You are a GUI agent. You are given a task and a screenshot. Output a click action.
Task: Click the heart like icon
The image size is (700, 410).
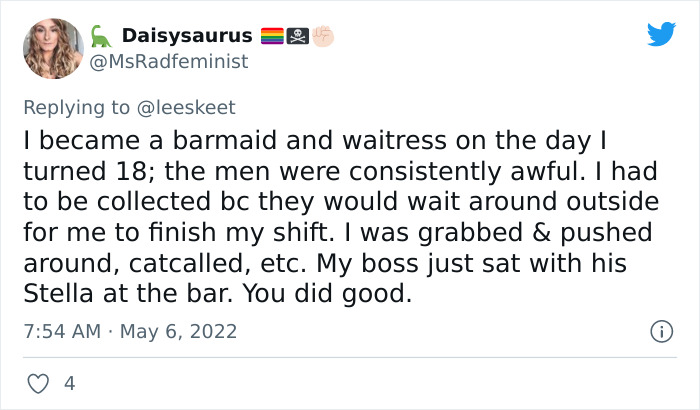point(38,384)
